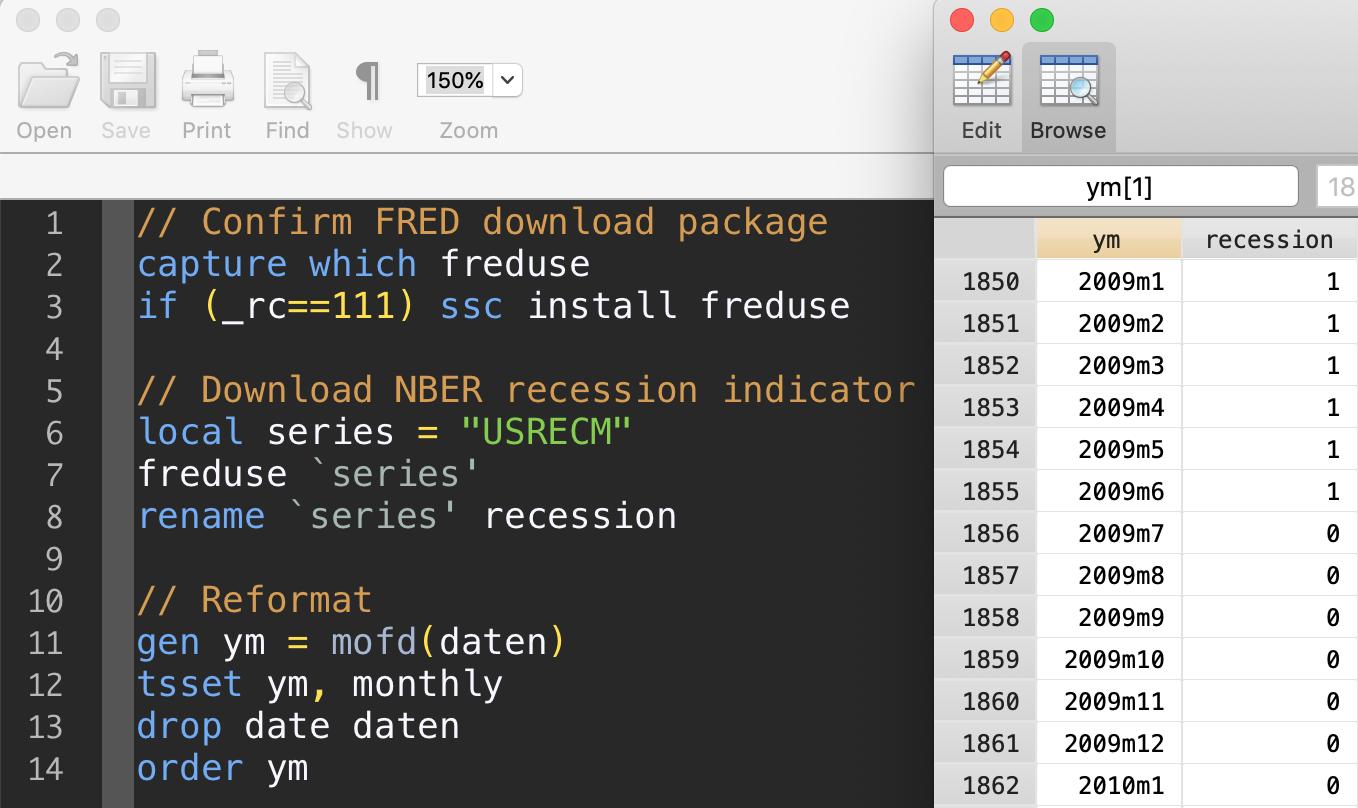Select cell 2010m1 in ym column

pos(1108,786)
